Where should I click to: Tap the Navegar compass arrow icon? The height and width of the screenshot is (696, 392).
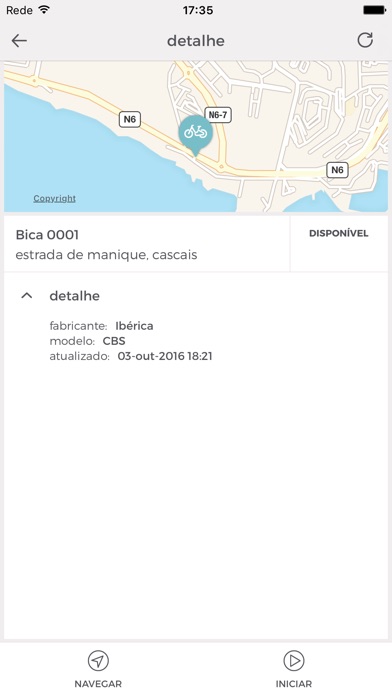tap(98, 661)
